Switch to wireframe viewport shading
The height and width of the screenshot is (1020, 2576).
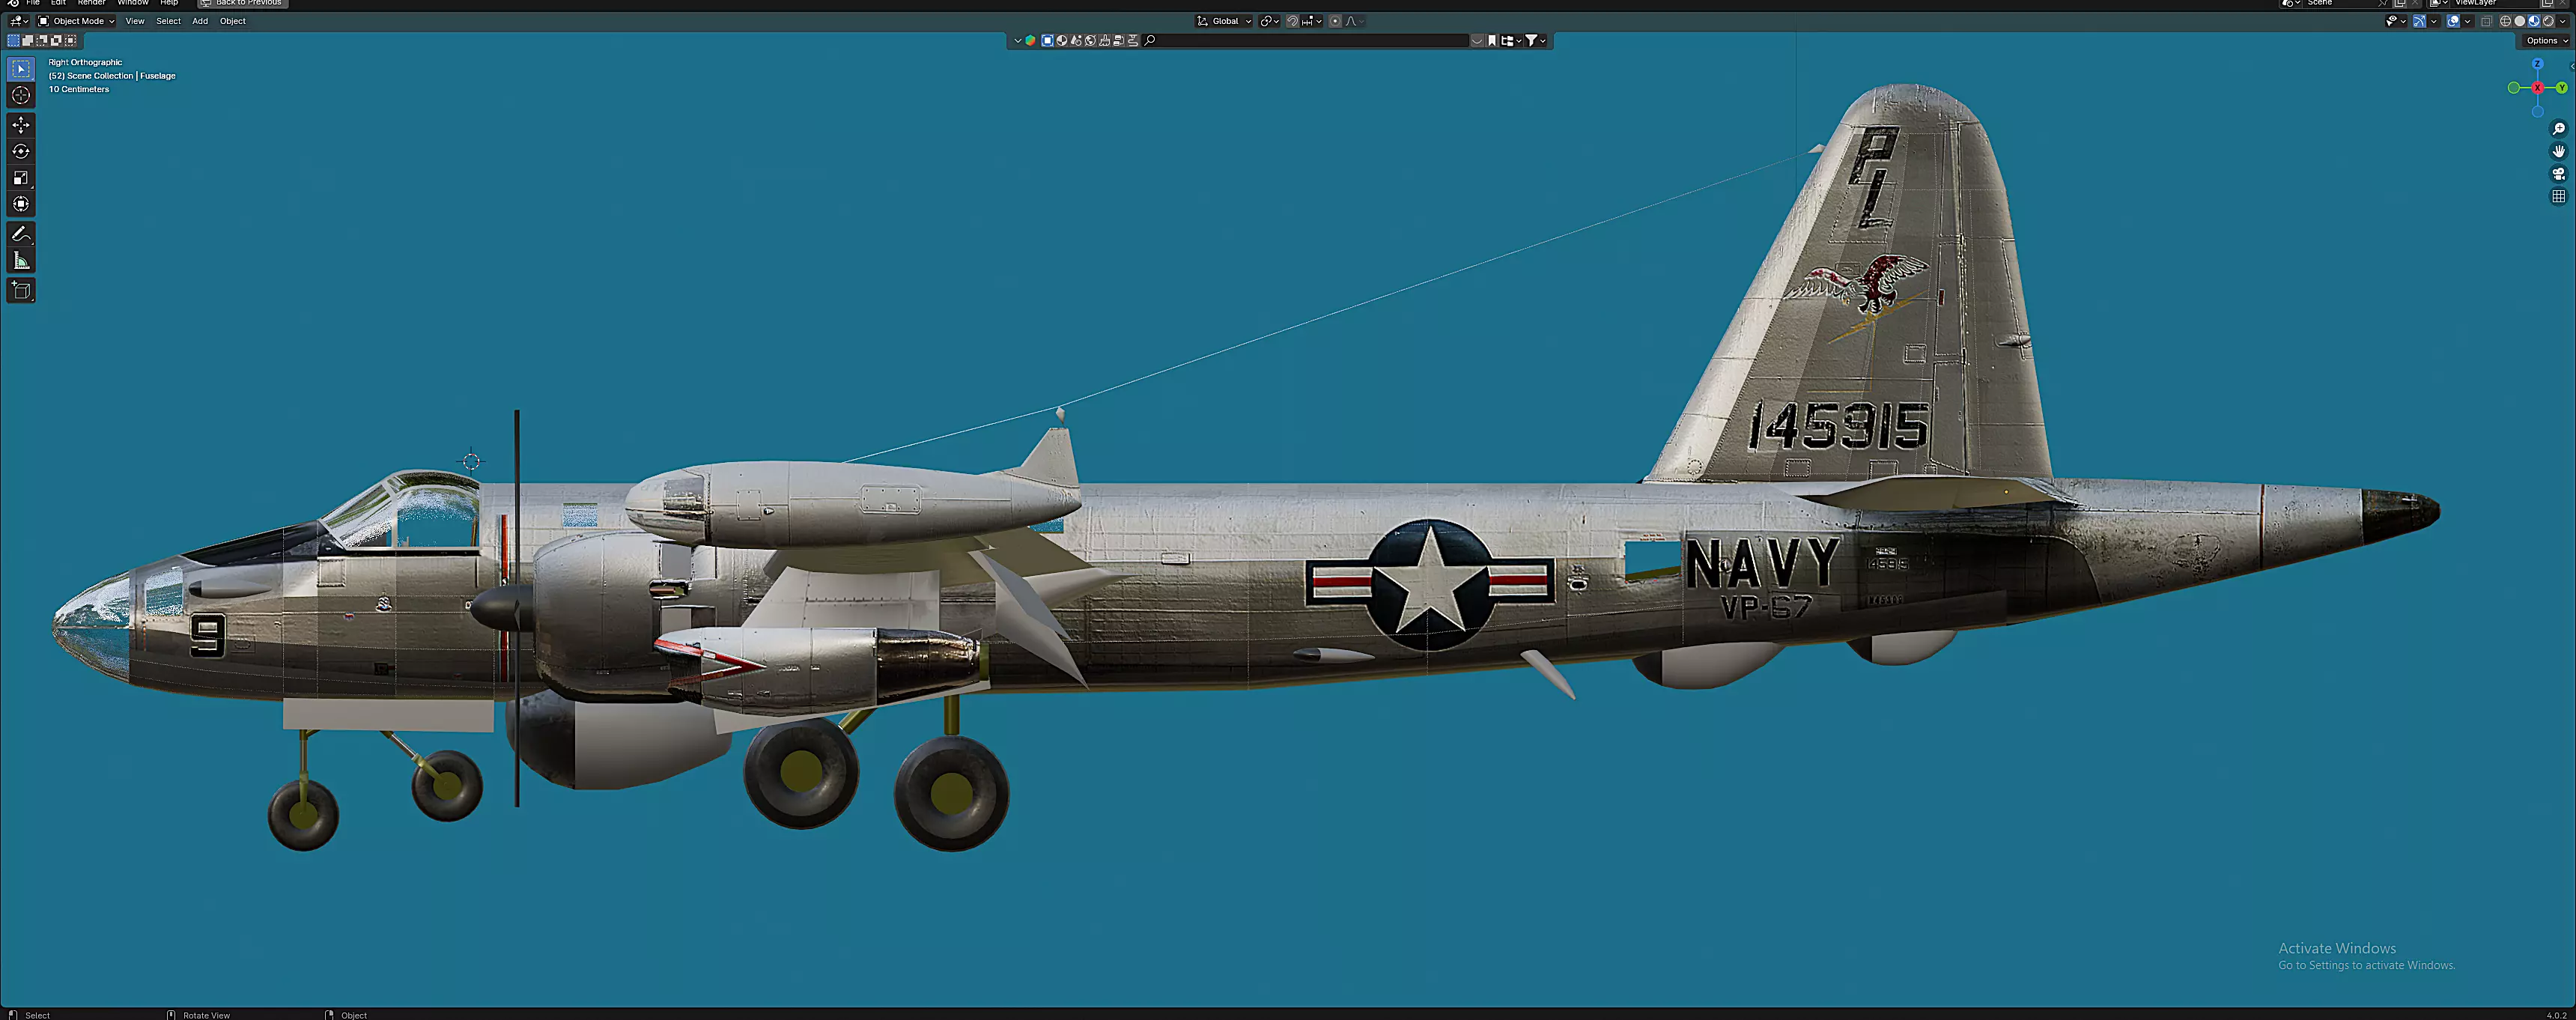[2505, 21]
